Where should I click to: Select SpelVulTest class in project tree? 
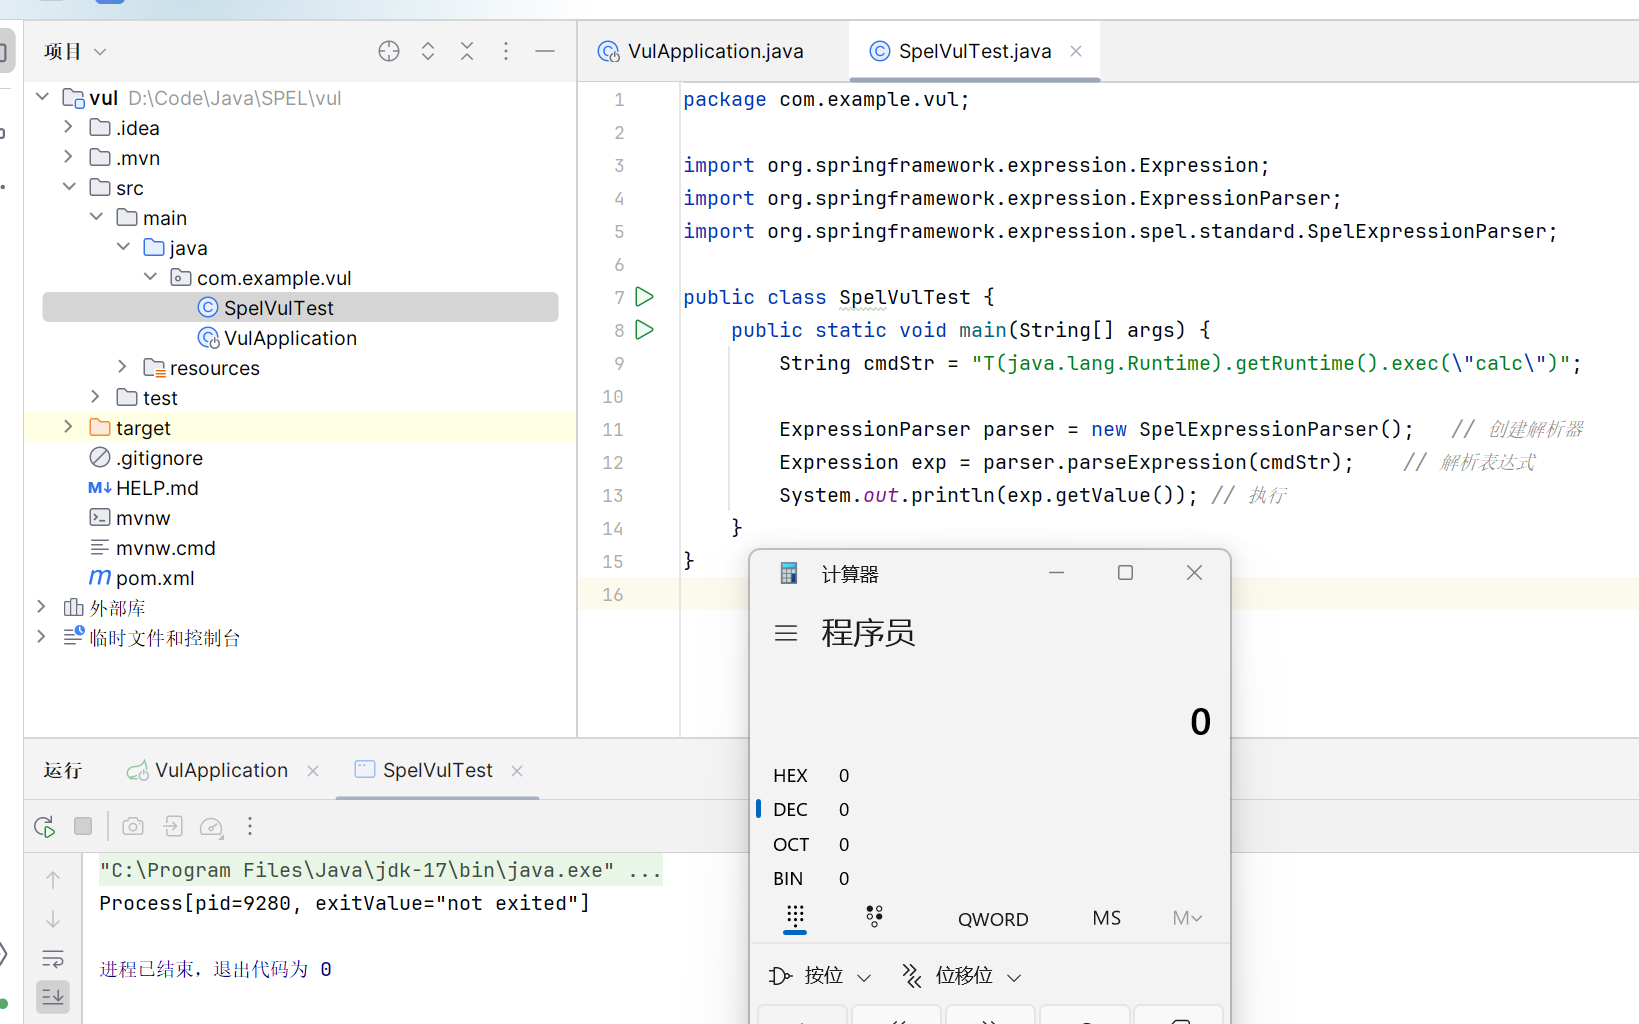pos(300,307)
